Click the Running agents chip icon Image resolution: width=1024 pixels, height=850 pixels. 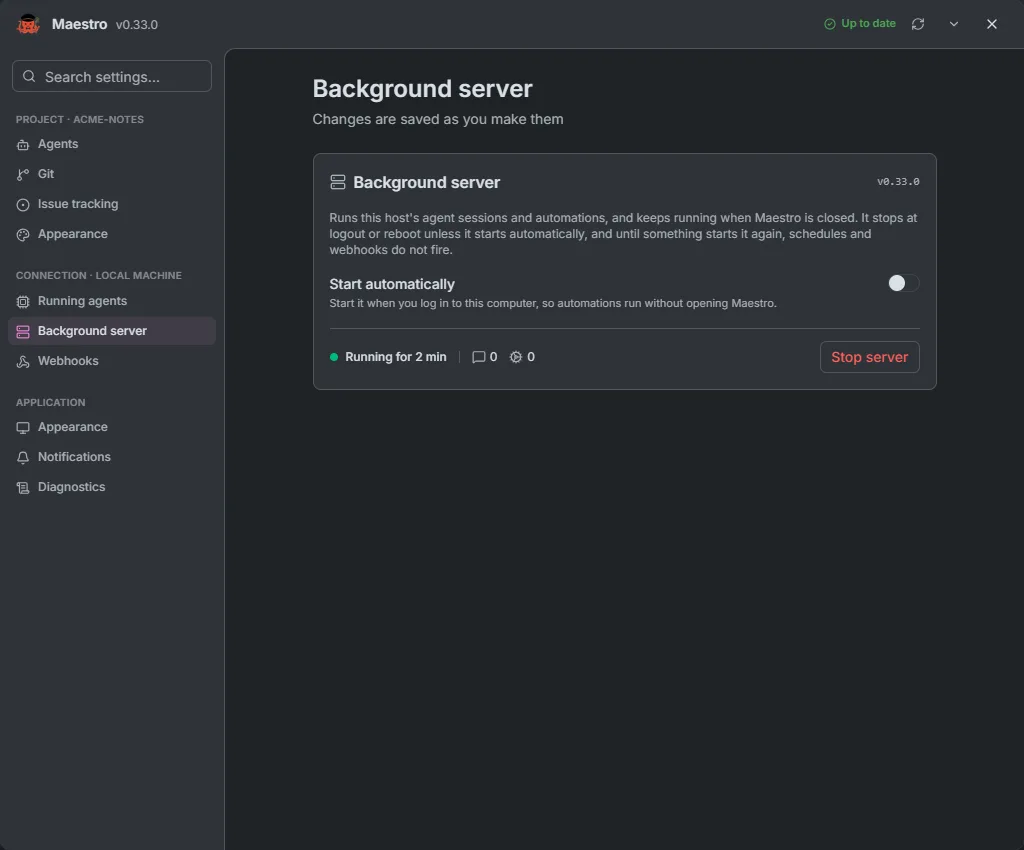pos(23,302)
